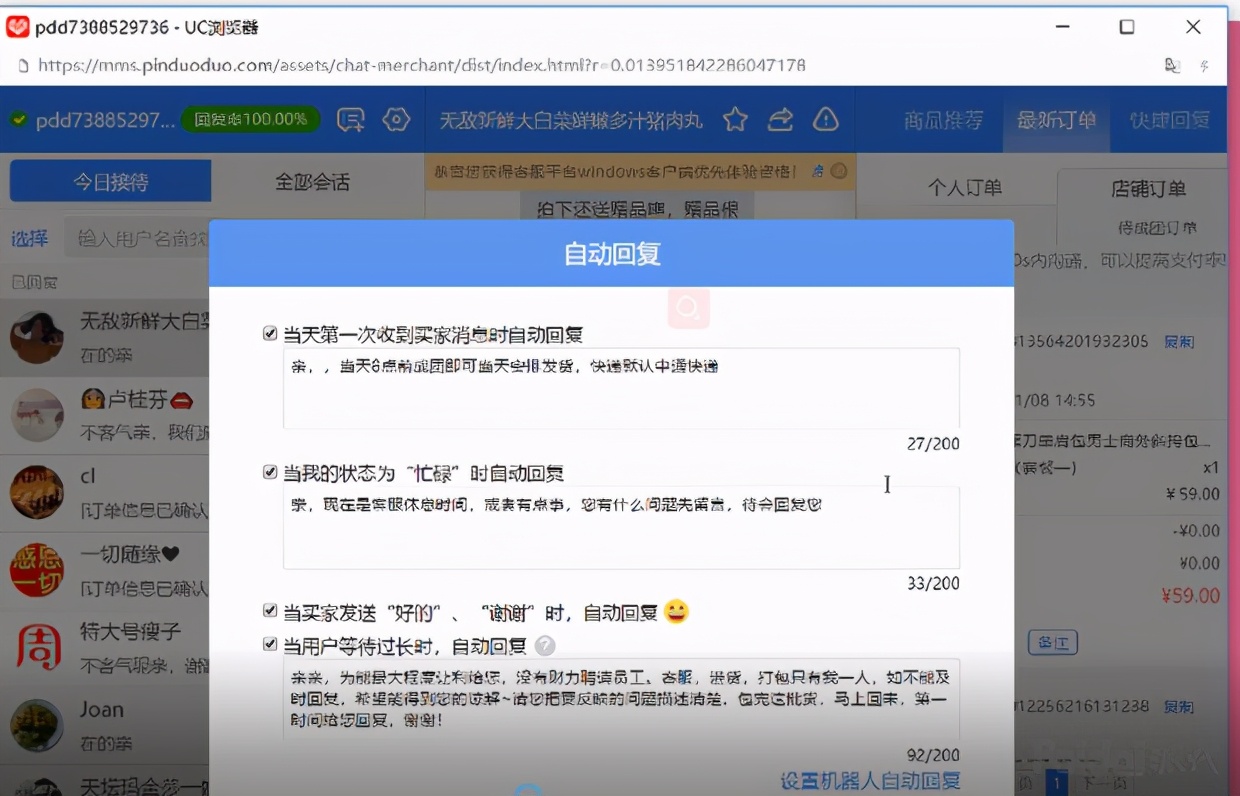The width and height of the screenshot is (1240, 796).
Task: Toggle the 忙碌 status auto-reply checkbox
Action: click(270, 472)
